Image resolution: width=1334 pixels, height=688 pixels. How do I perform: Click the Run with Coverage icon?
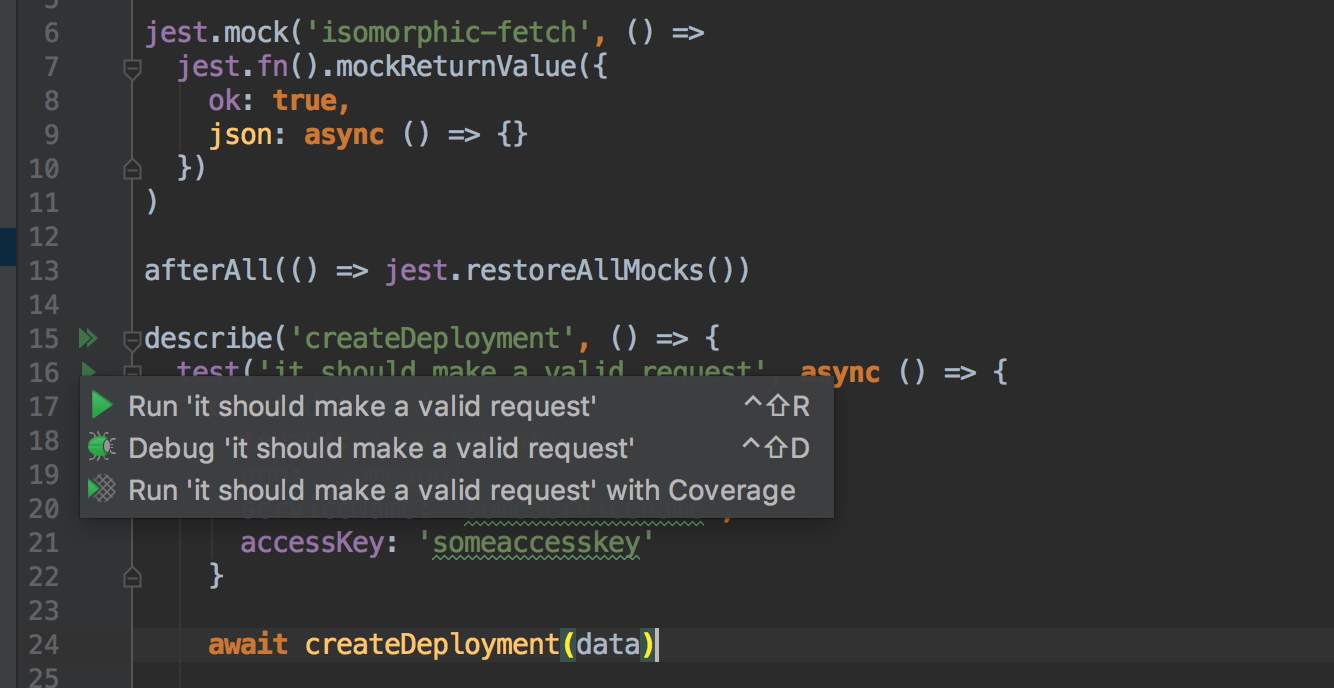pyautogui.click(x=102, y=490)
